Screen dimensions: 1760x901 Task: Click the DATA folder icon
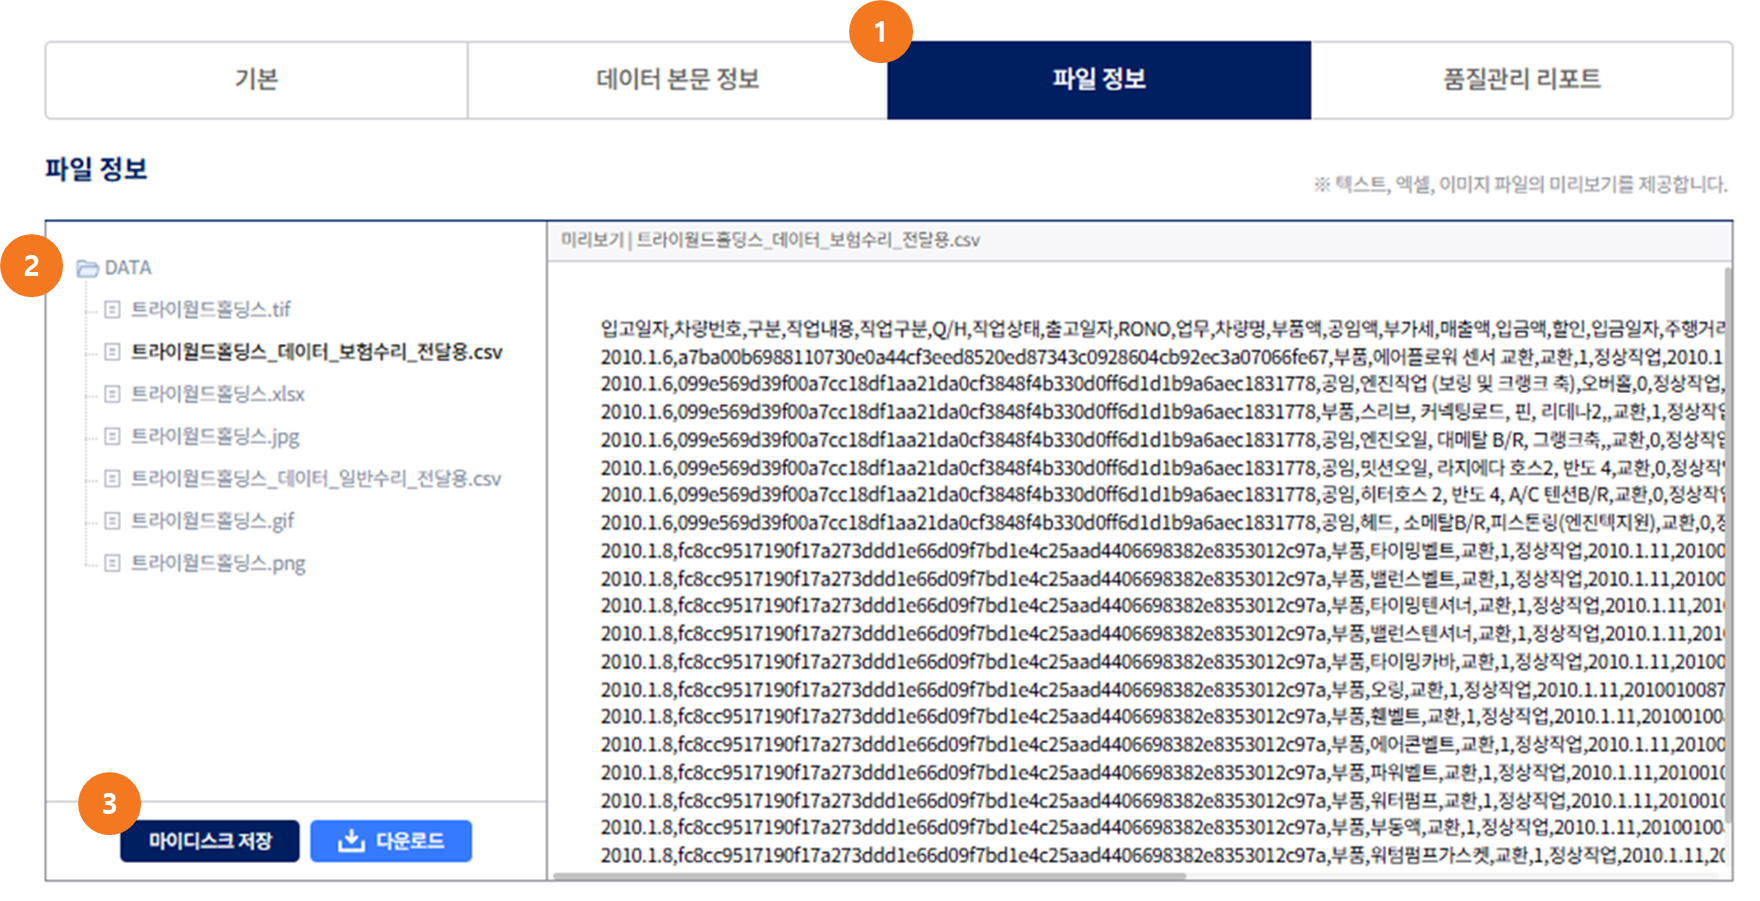pyautogui.click(x=88, y=268)
